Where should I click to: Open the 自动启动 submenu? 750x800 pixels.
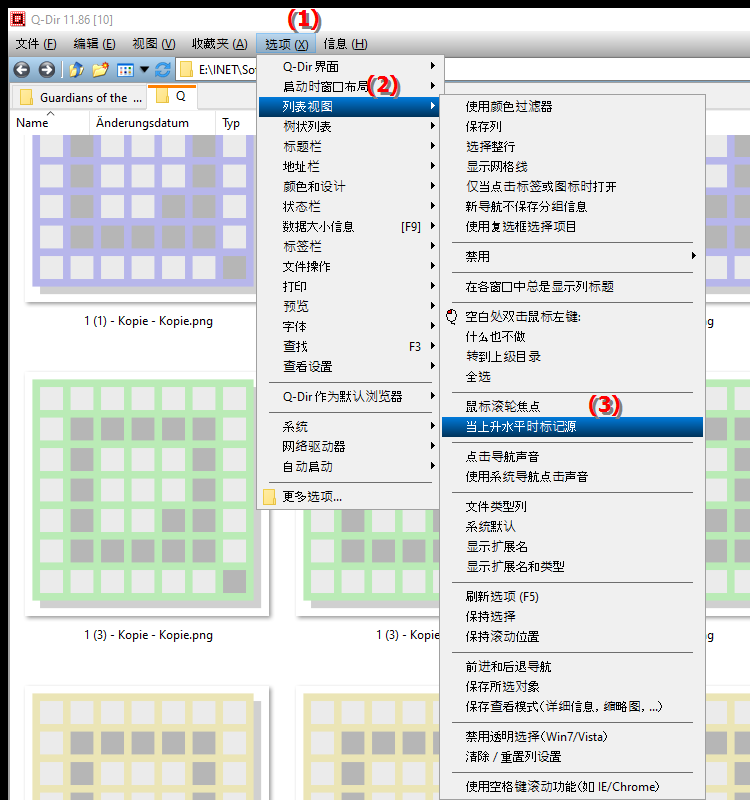point(349,466)
